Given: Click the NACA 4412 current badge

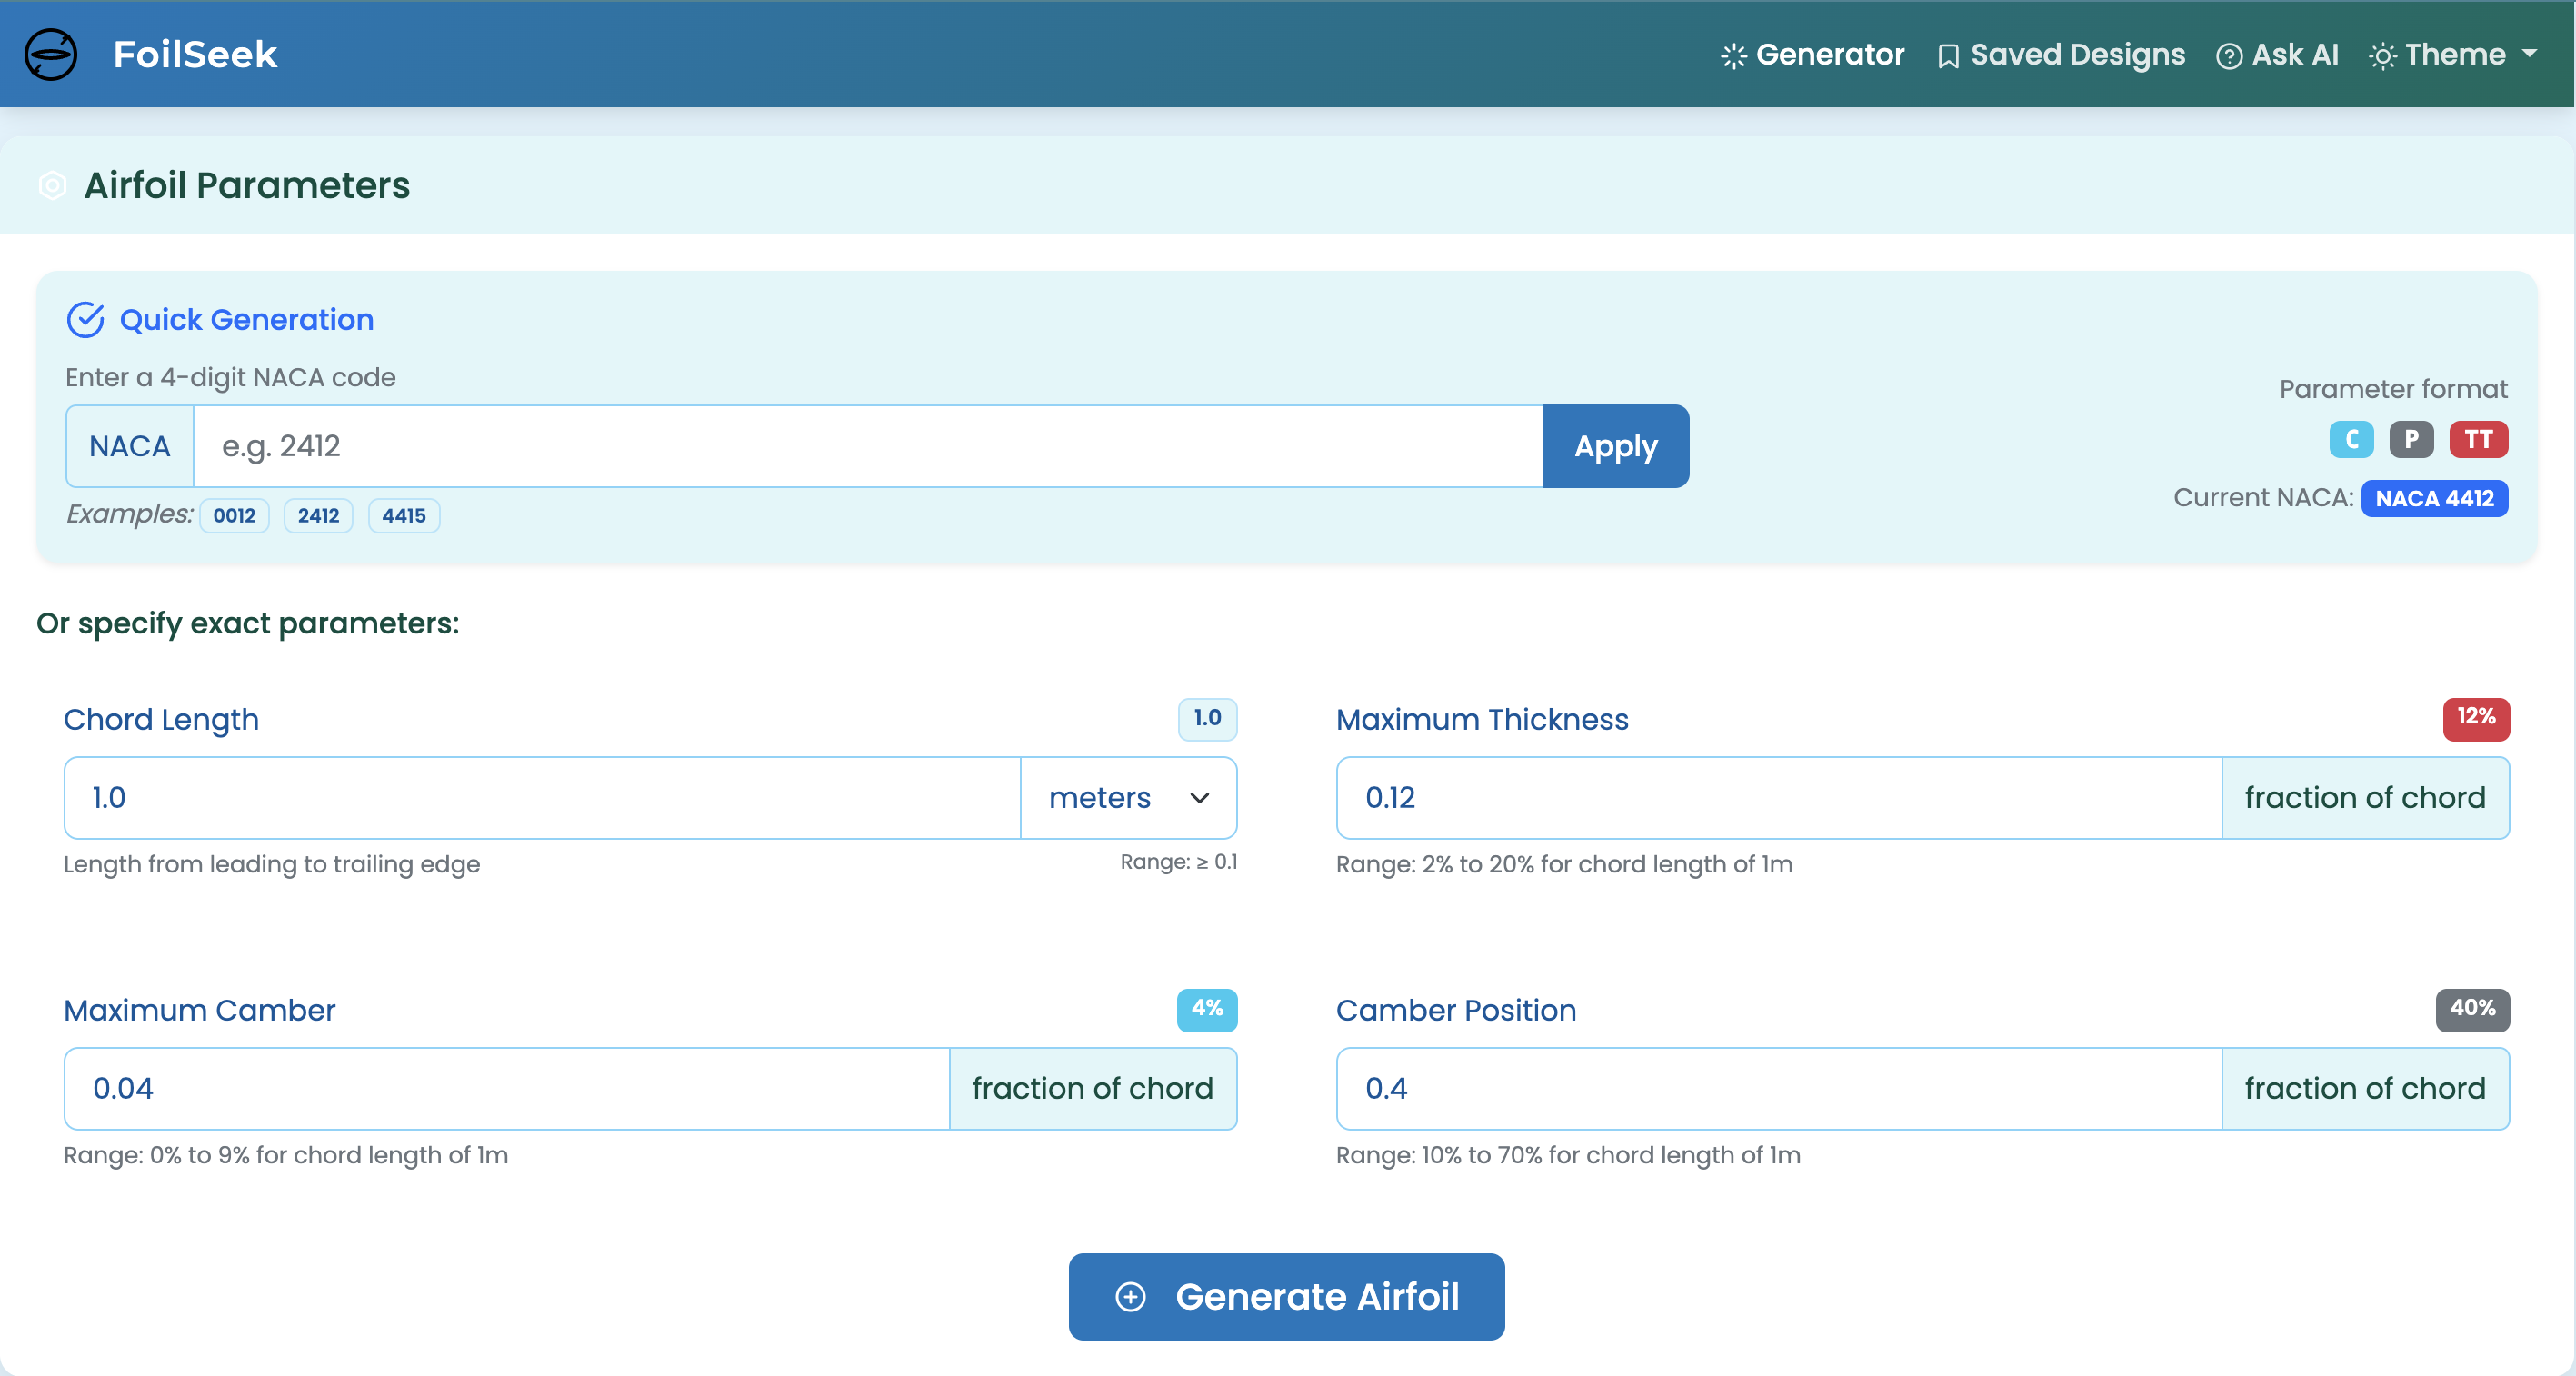Looking at the screenshot, I should [x=2433, y=498].
